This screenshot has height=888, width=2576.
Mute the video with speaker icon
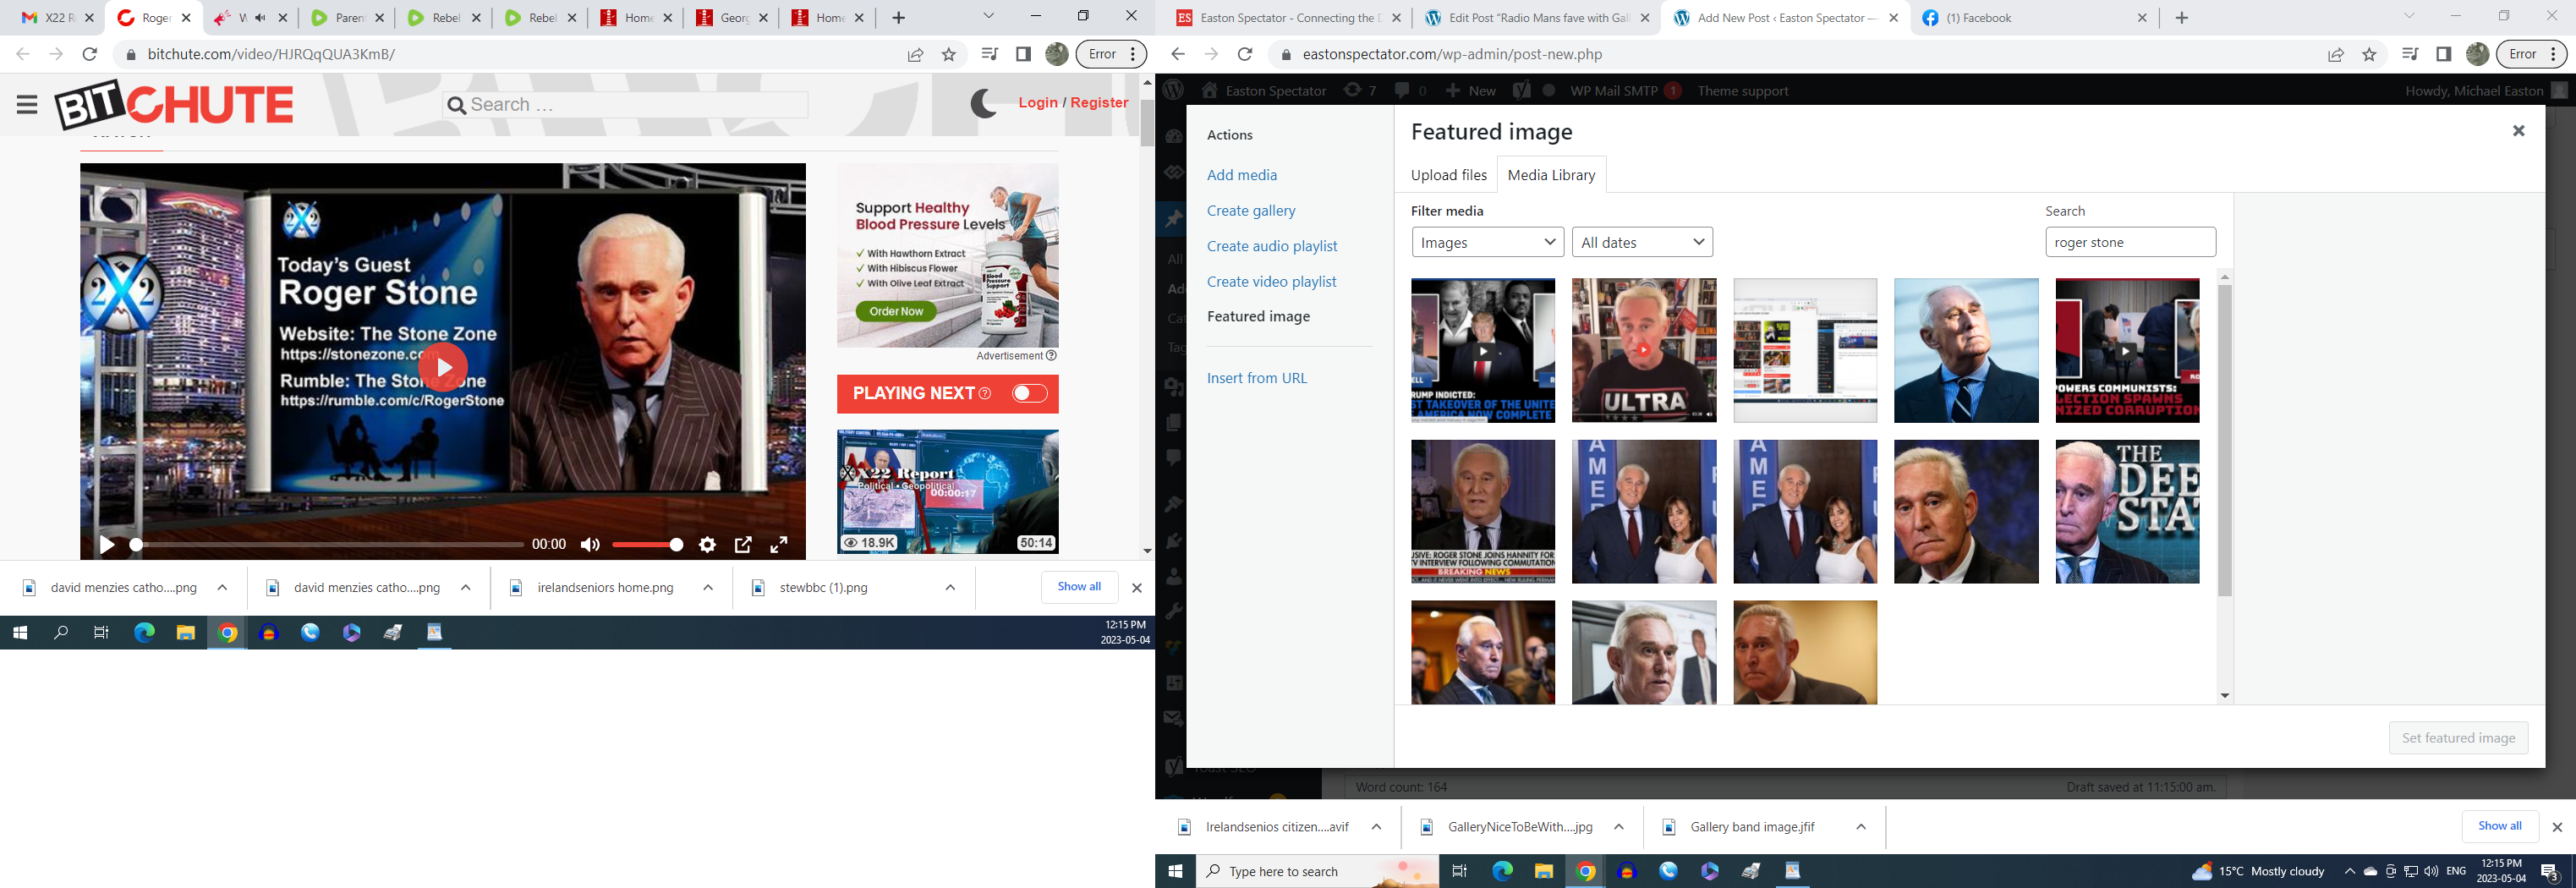click(590, 544)
